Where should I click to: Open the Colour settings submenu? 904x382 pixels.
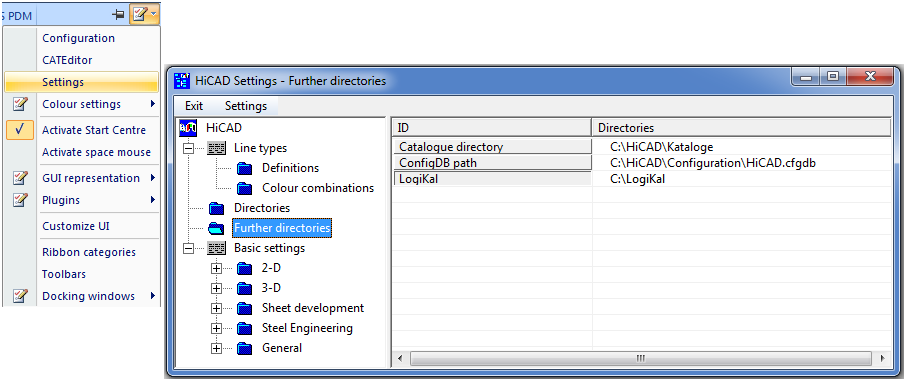click(x=81, y=104)
